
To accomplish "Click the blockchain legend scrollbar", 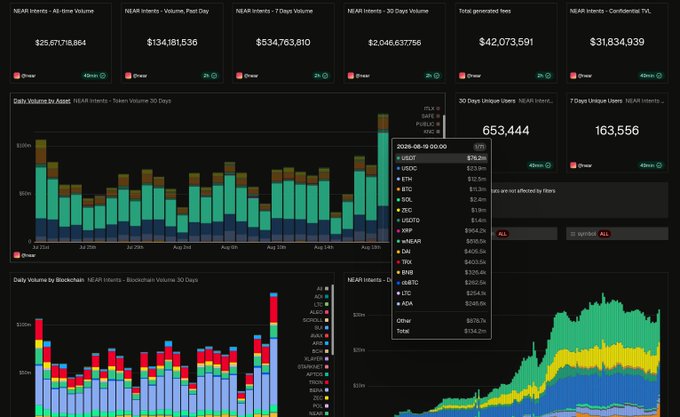I will coord(333,320).
